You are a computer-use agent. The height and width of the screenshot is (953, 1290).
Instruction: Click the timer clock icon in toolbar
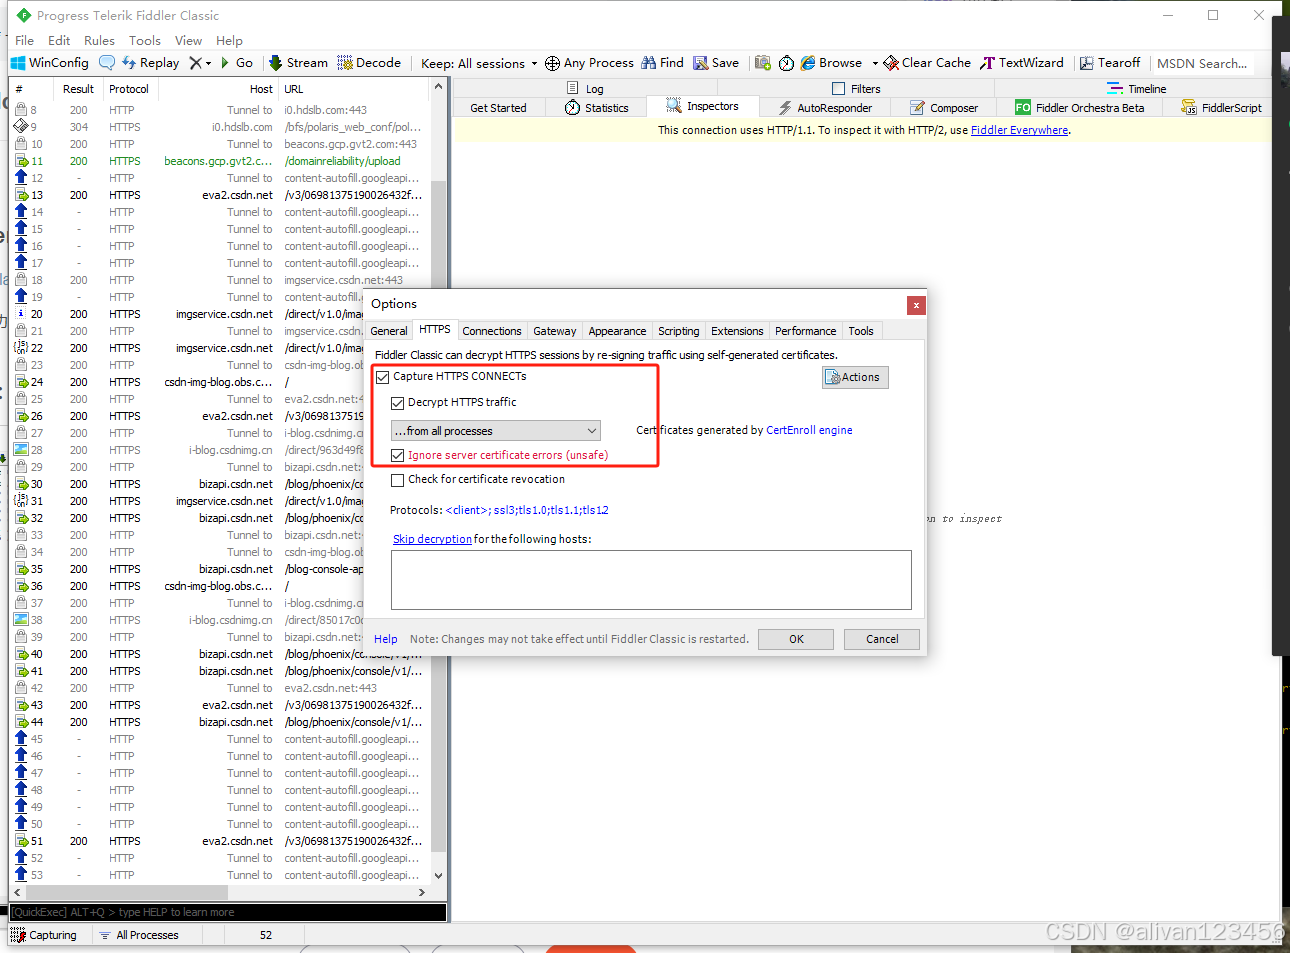786,63
